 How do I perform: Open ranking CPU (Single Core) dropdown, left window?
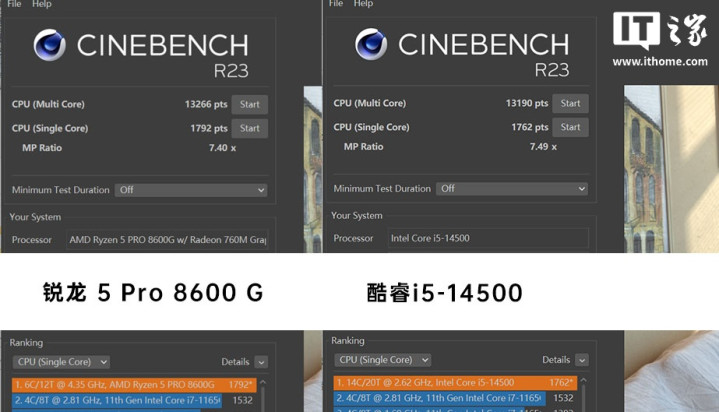click(x=61, y=362)
